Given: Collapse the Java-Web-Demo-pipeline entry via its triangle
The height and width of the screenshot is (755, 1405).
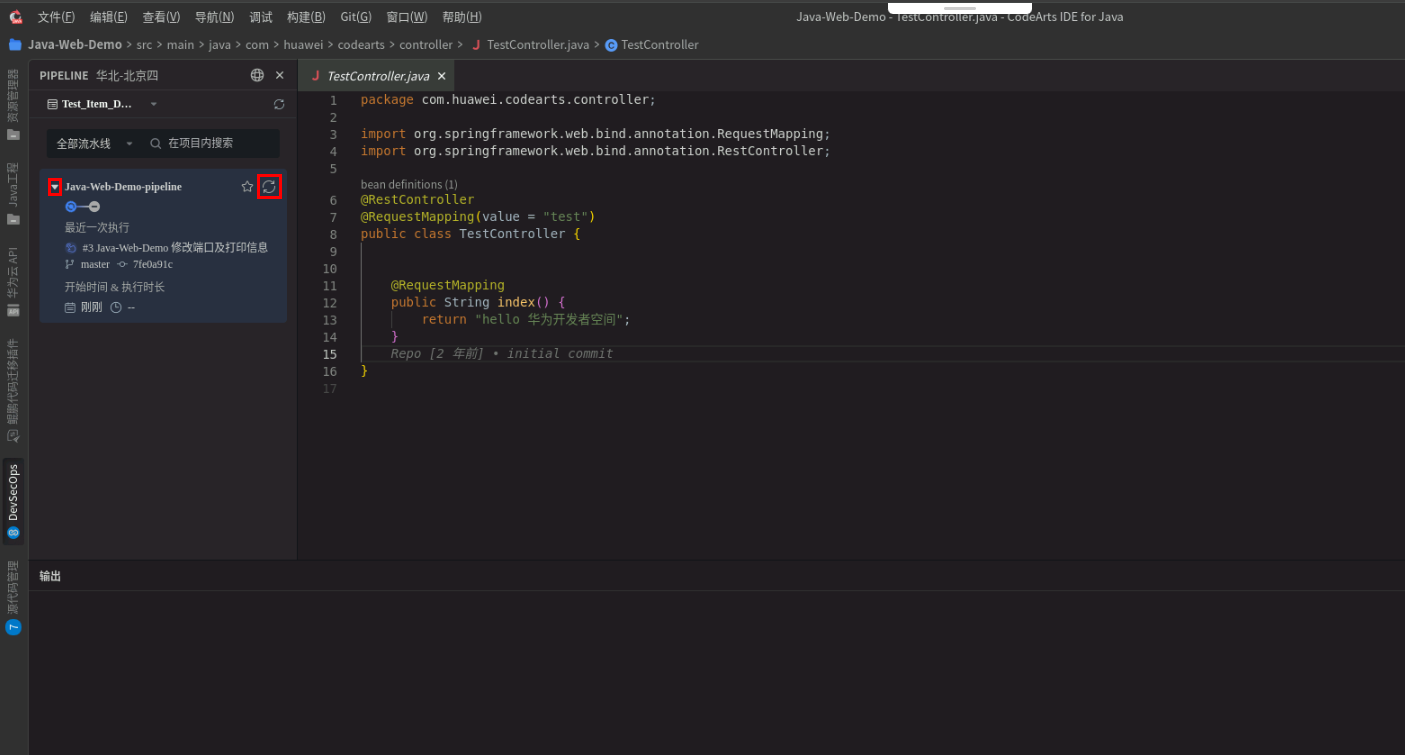Looking at the screenshot, I should (x=54, y=186).
